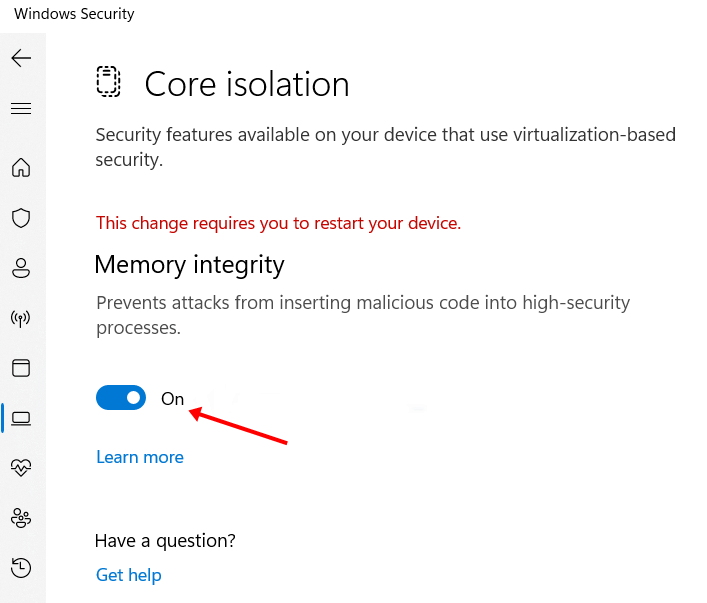Go to Account protection person icon
707x603 pixels.
pyautogui.click(x=21, y=268)
